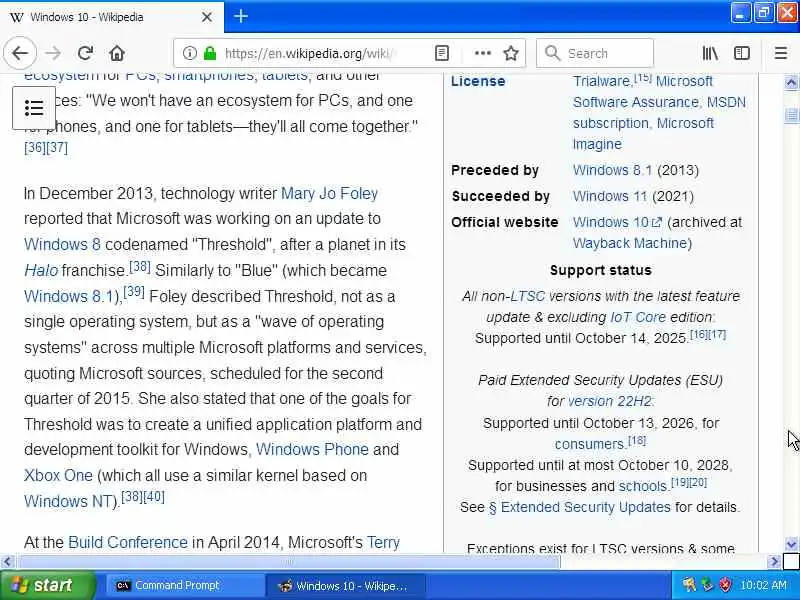Screen dimensions: 800x600
Task: Open the schools link
Action: pos(643,486)
